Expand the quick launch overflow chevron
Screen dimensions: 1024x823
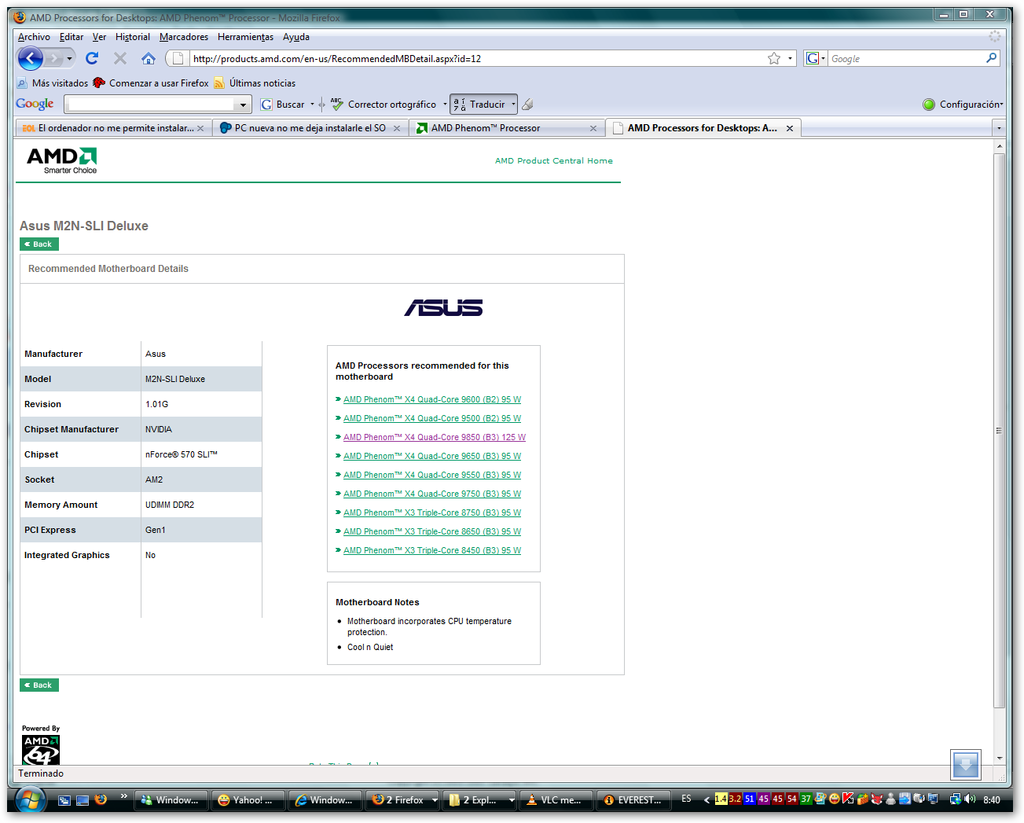tap(123, 796)
